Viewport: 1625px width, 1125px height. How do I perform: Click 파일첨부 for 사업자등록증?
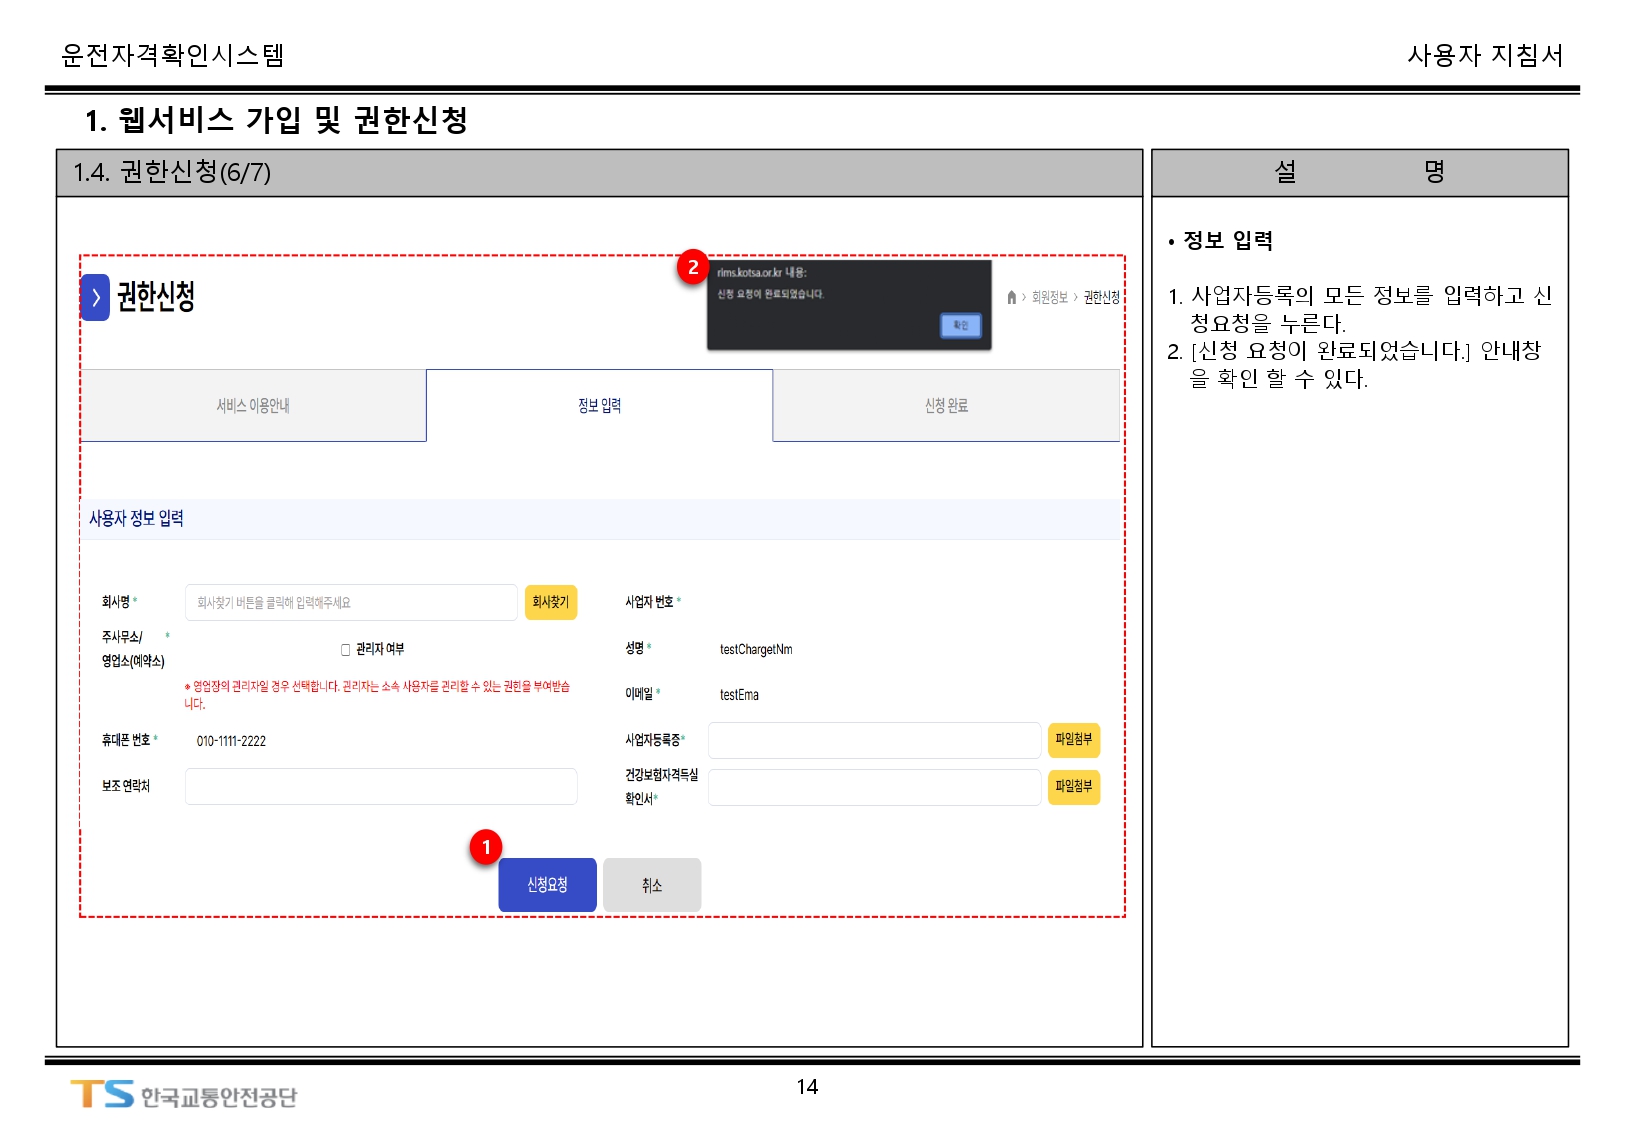tap(1073, 740)
